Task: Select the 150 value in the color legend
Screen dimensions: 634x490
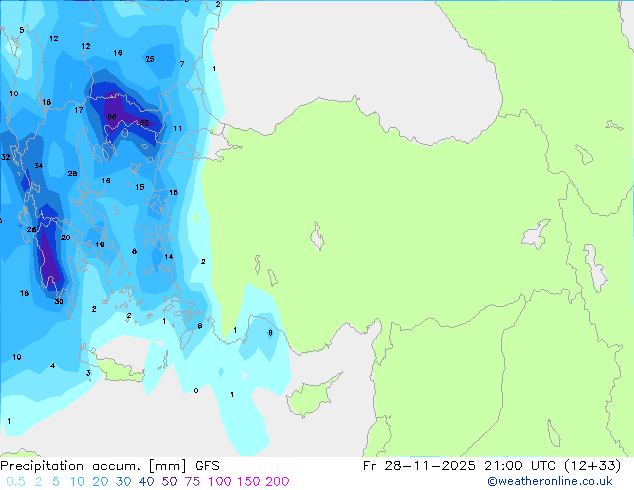Action: tap(248, 482)
